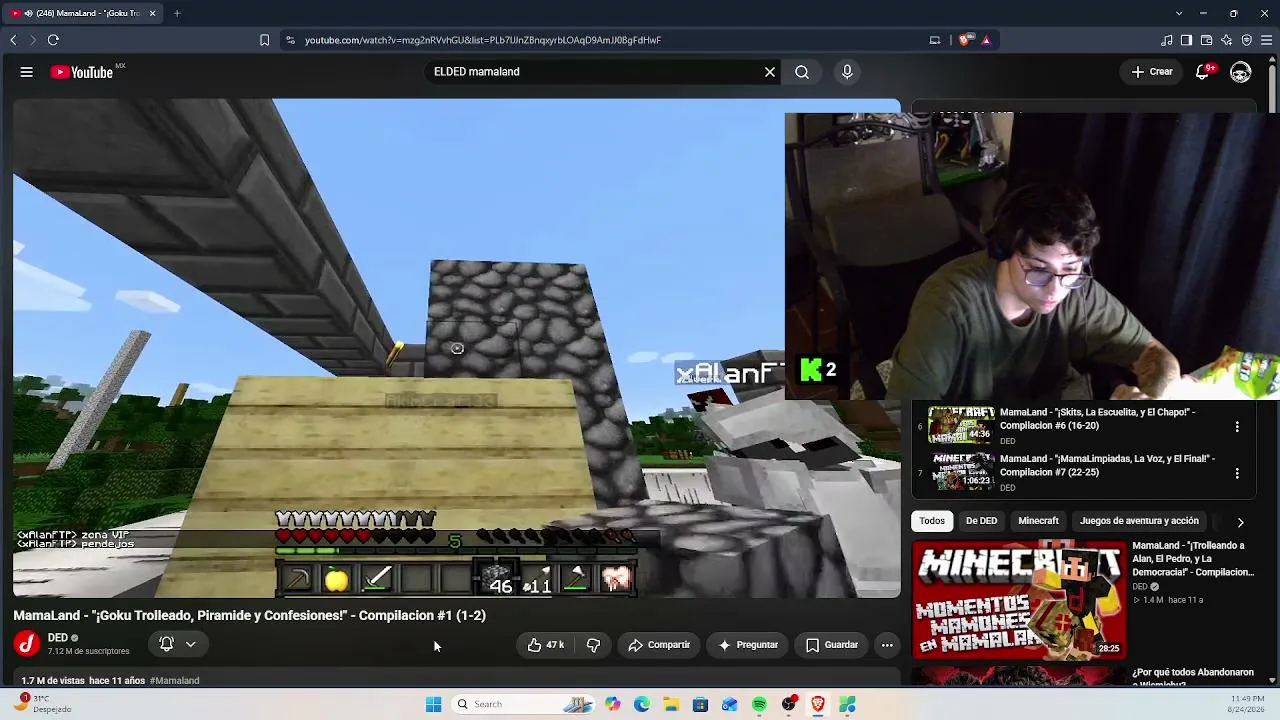Image resolution: width=1280 pixels, height=720 pixels.
Task: Open the #Mamaland hashtag link
Action: [174, 680]
